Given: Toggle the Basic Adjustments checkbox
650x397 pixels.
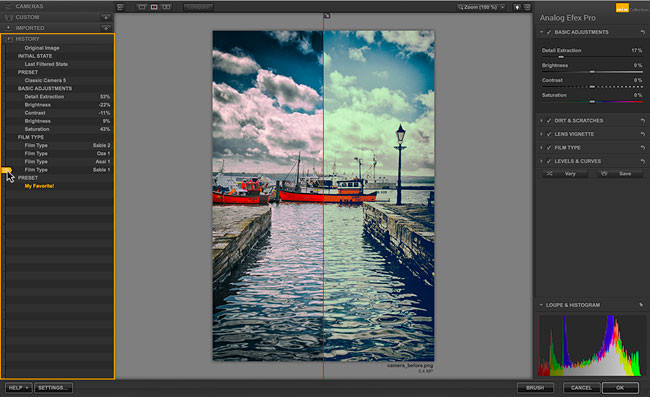Looking at the screenshot, I should coord(549,32).
